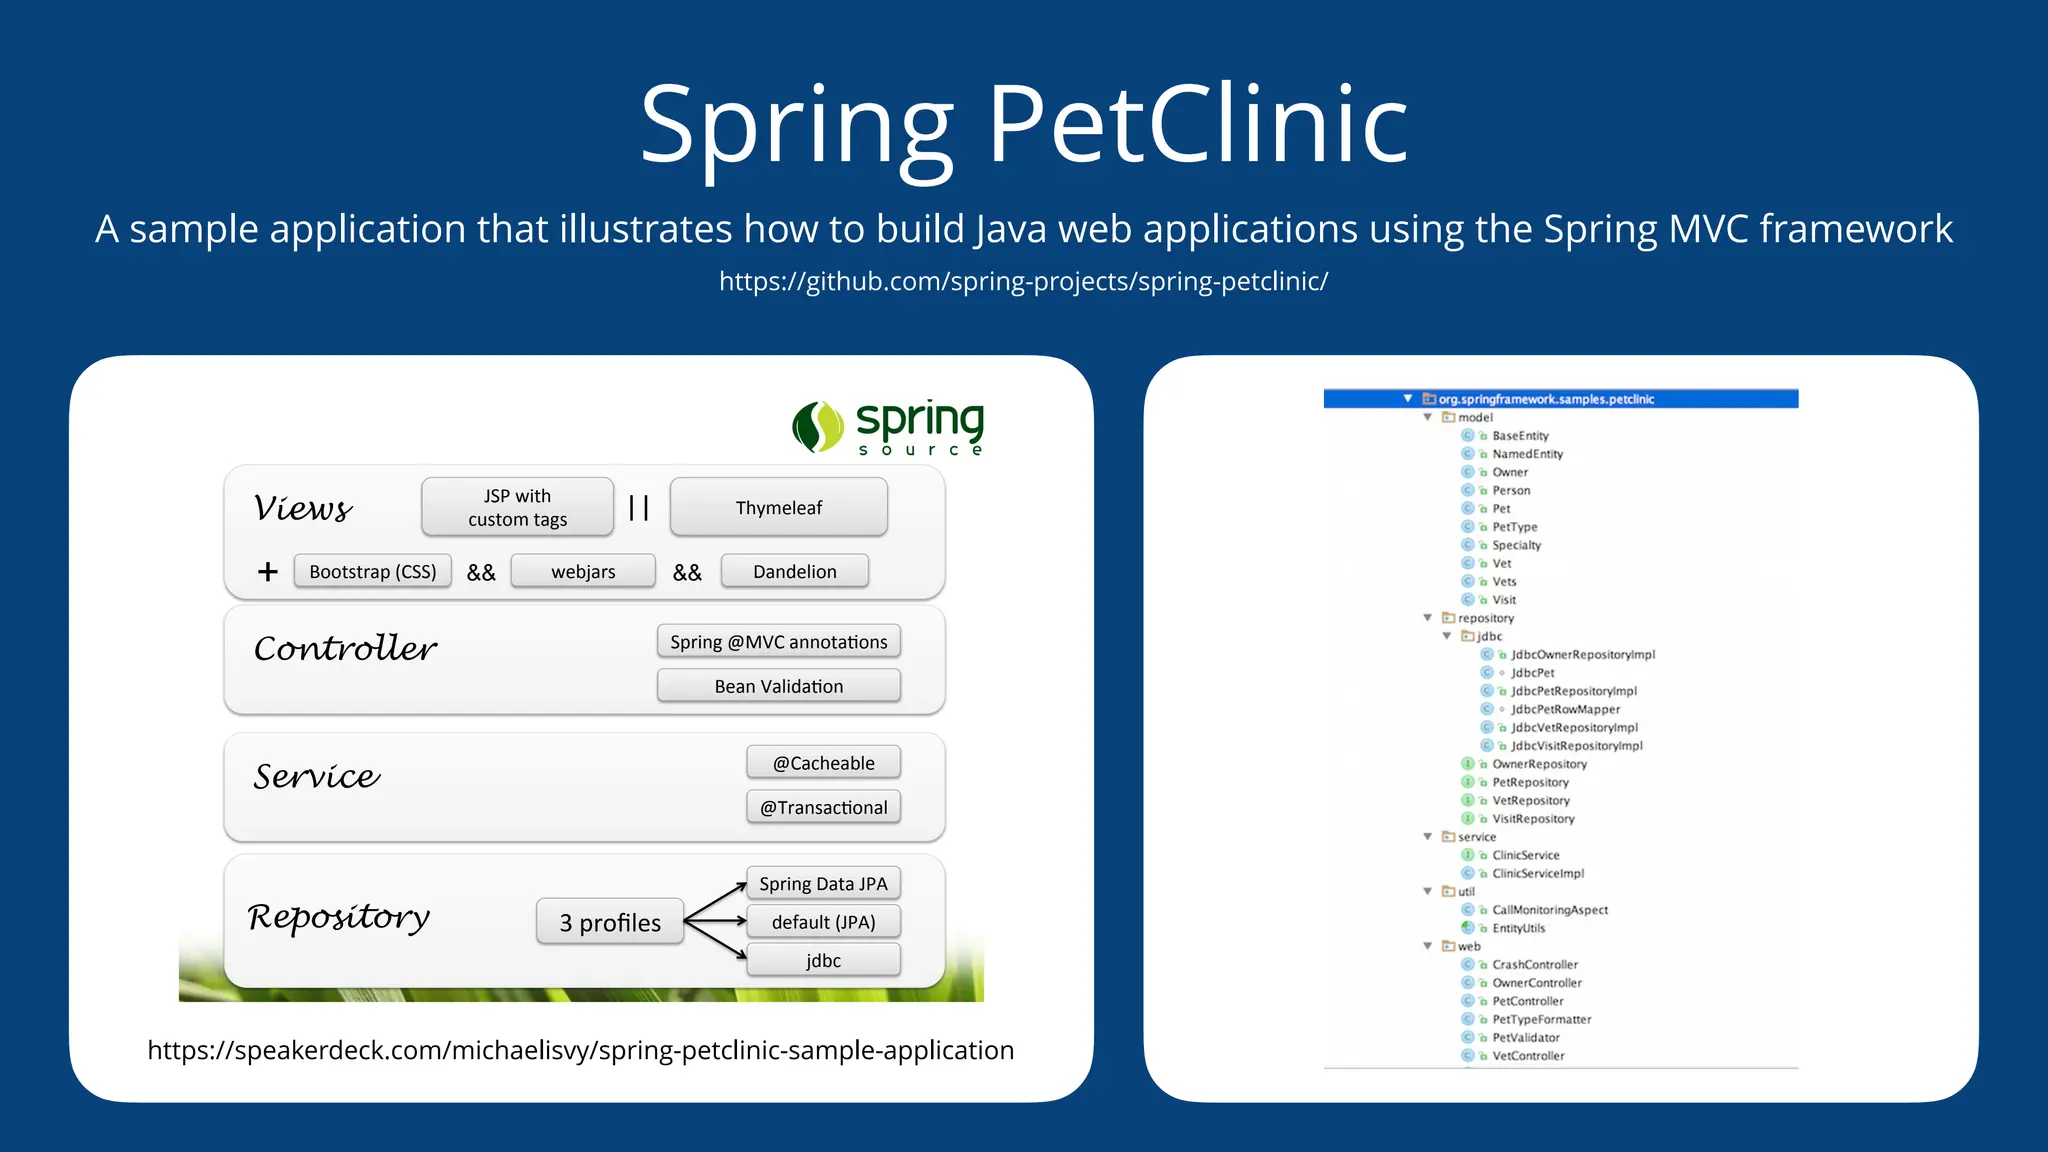2048x1152 pixels.
Task: Collapse the web package triangle
Action: [1428, 946]
